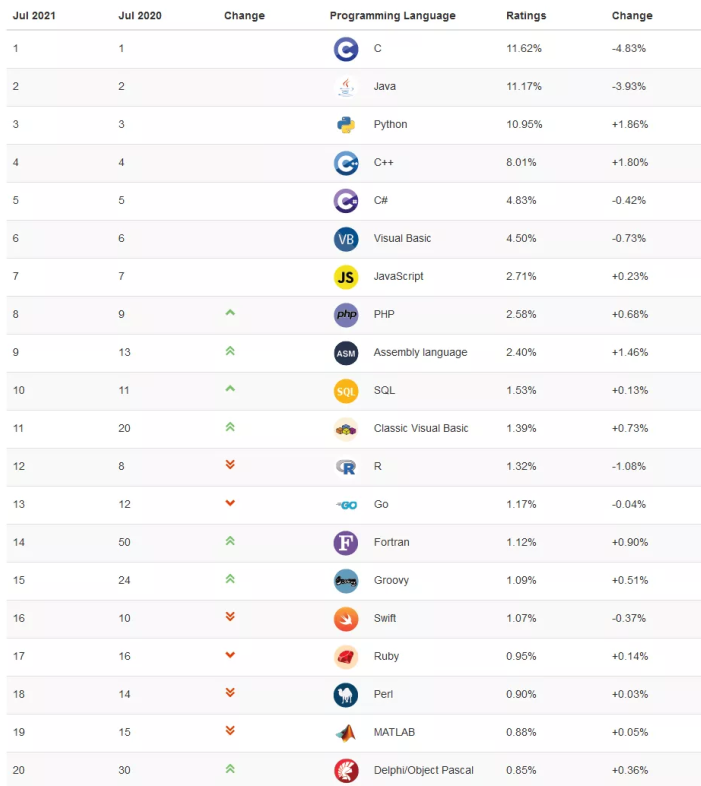Click the 11.62% rating for C
Image resolution: width=701 pixels, height=786 pixels.
pyautogui.click(x=524, y=49)
